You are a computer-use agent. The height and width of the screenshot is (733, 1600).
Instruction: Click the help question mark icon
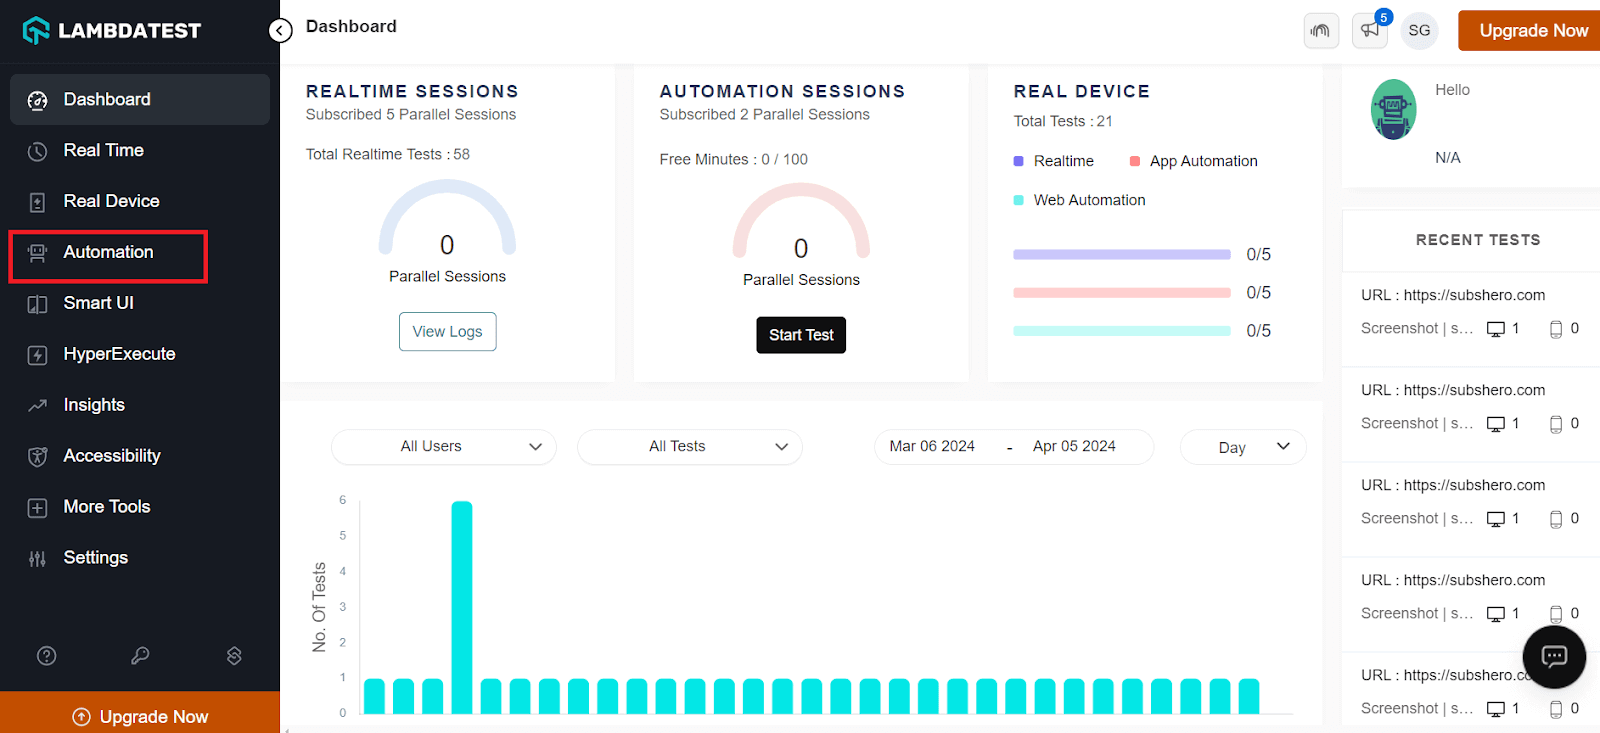point(47,656)
